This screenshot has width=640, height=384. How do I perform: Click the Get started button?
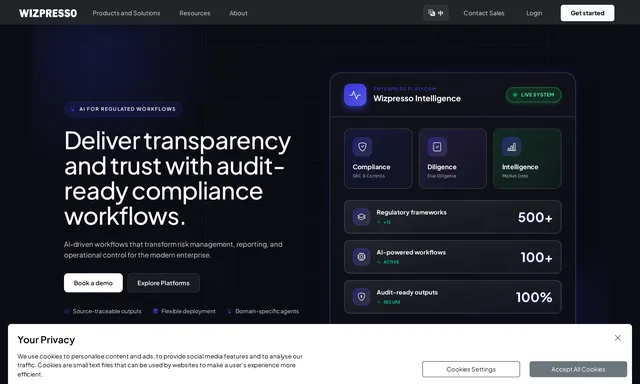[x=587, y=13]
